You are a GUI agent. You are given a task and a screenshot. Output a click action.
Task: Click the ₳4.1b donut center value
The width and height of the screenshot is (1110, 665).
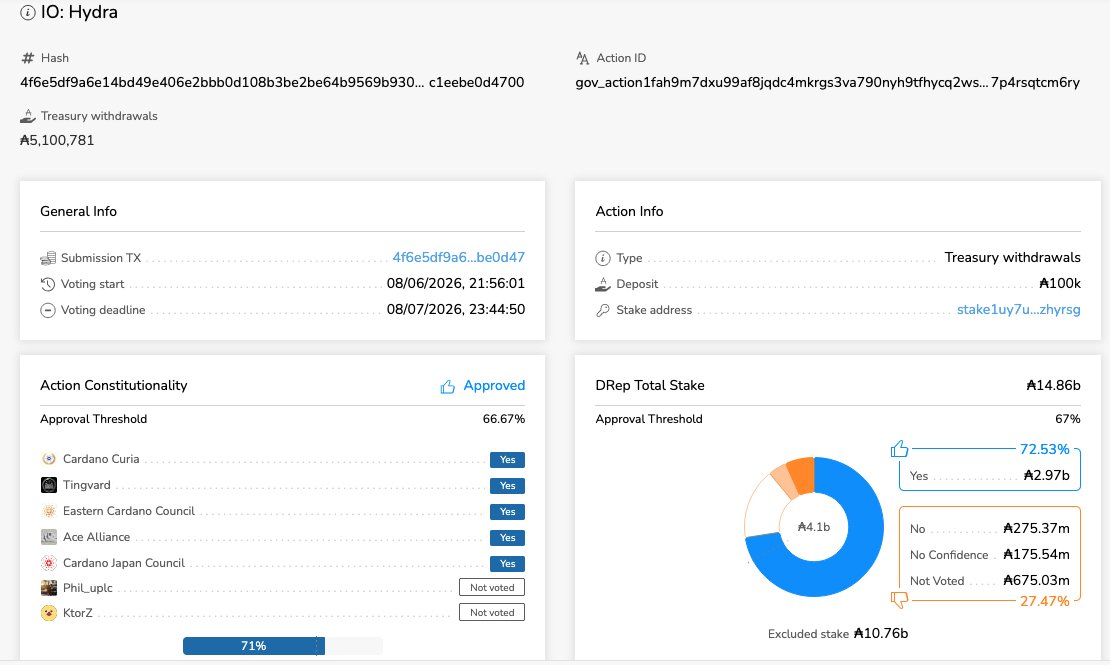pyautogui.click(x=813, y=527)
